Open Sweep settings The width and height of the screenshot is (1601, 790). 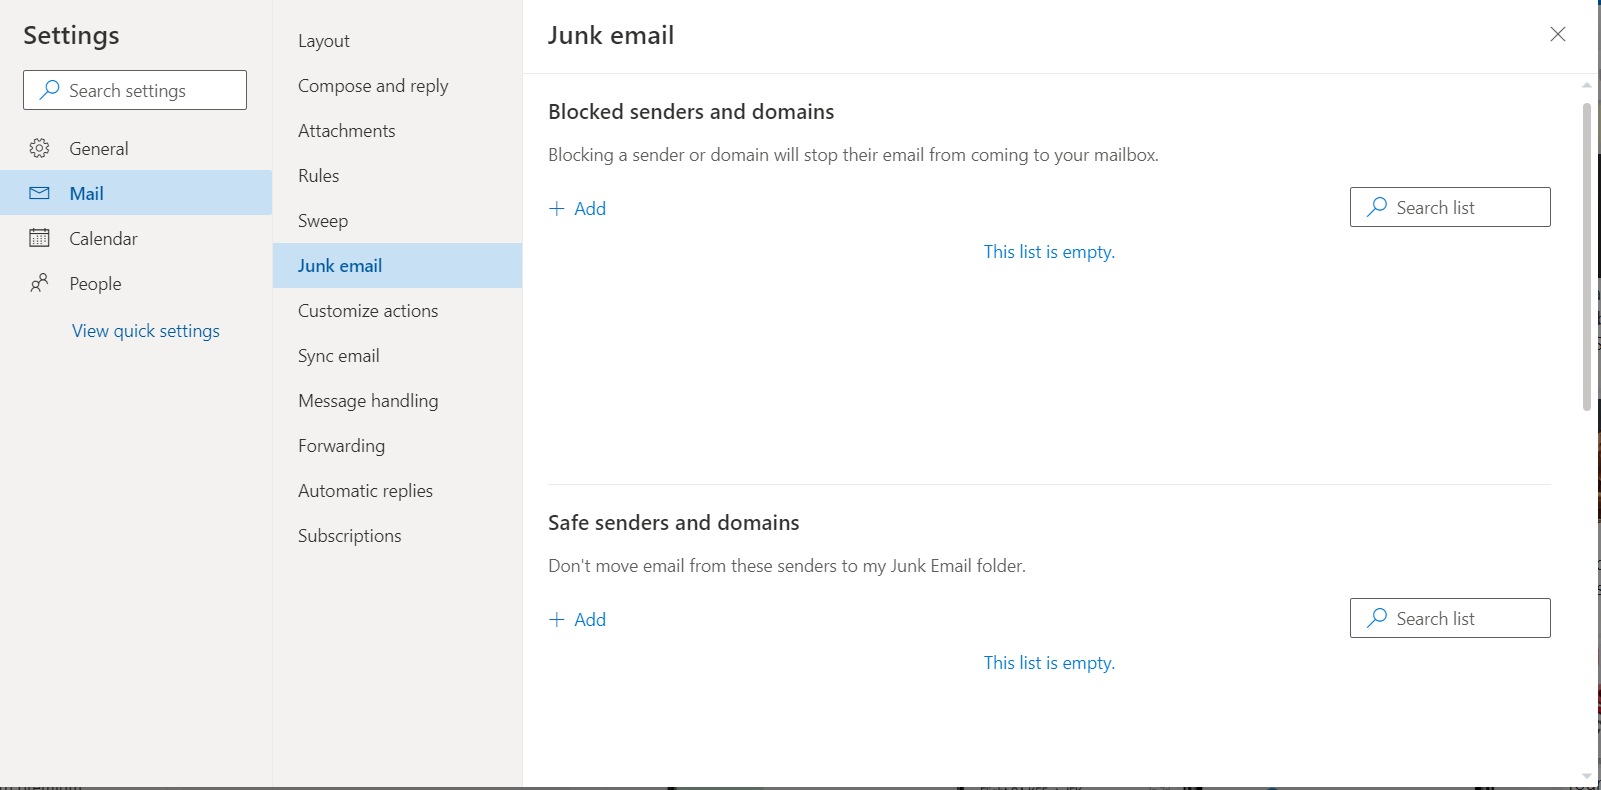[323, 221]
